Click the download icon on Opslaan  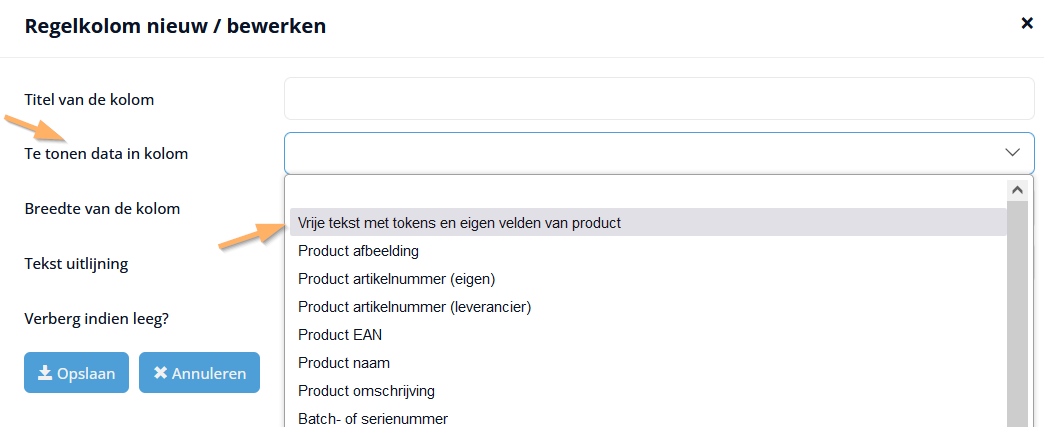[45, 373]
